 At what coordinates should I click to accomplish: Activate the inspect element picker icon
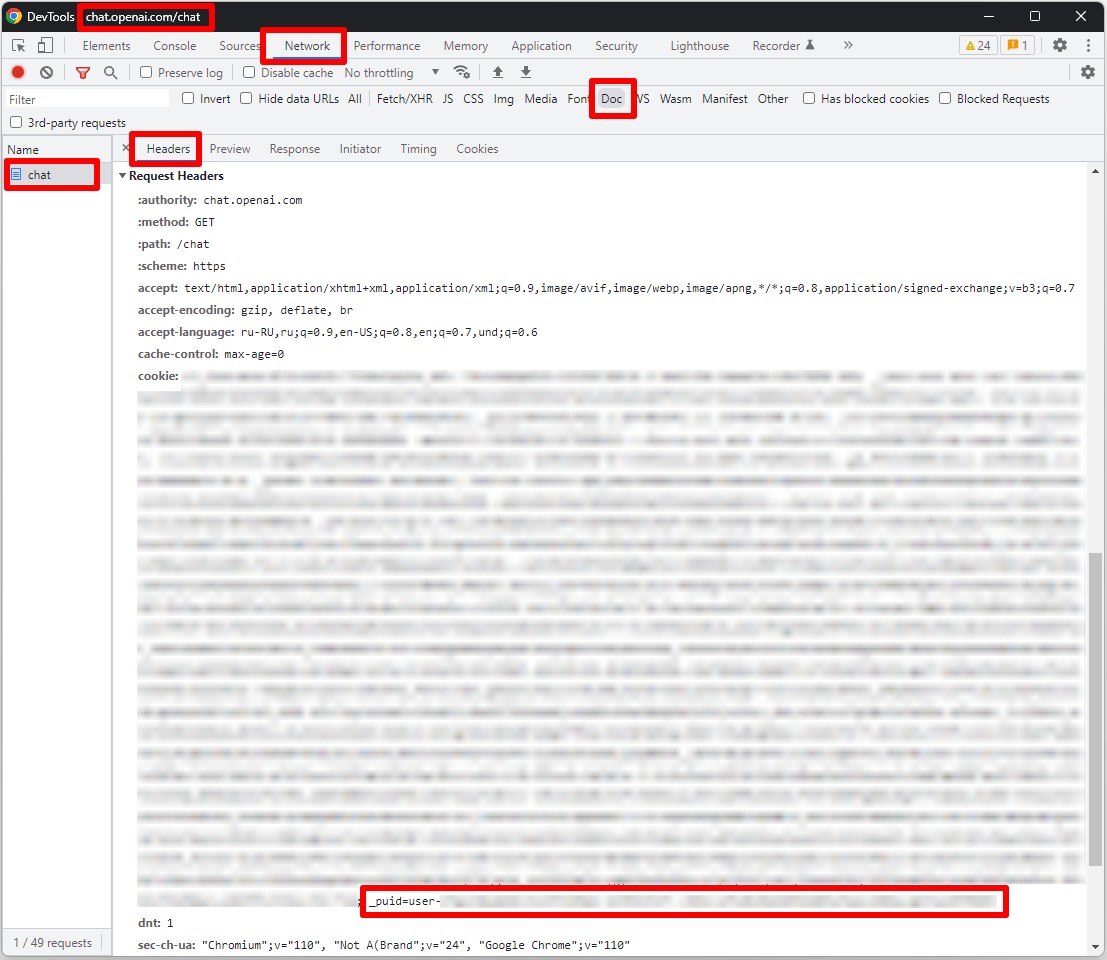click(18, 46)
